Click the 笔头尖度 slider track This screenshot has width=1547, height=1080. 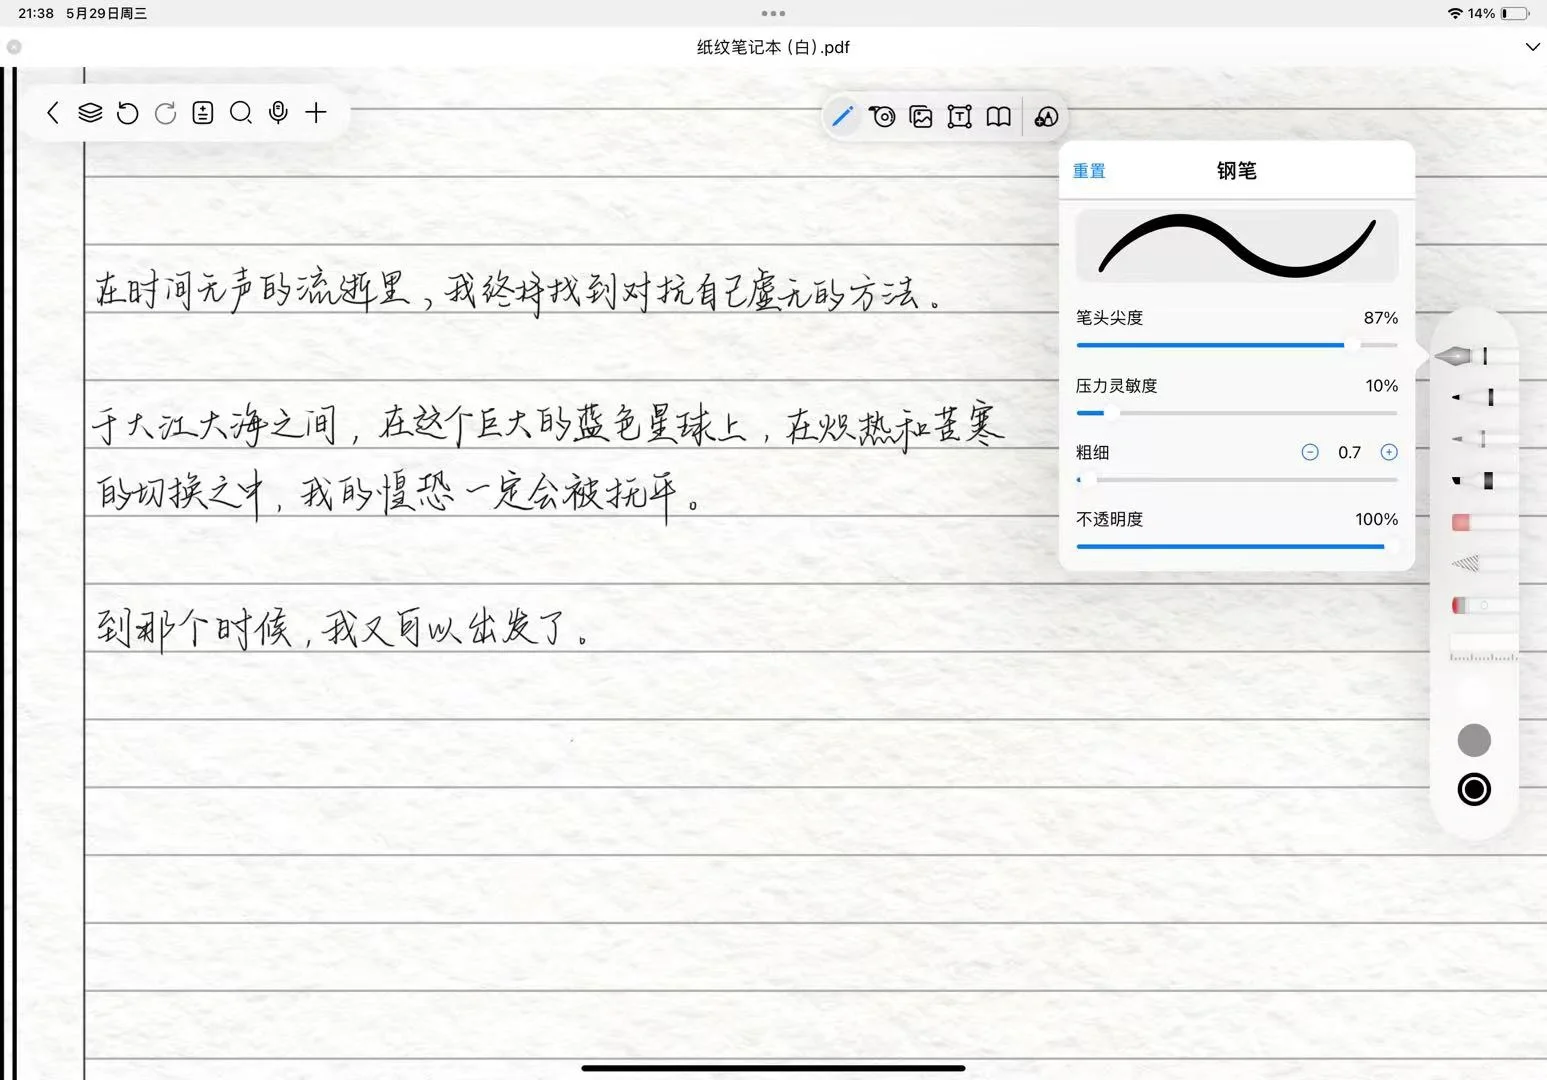coord(1237,345)
